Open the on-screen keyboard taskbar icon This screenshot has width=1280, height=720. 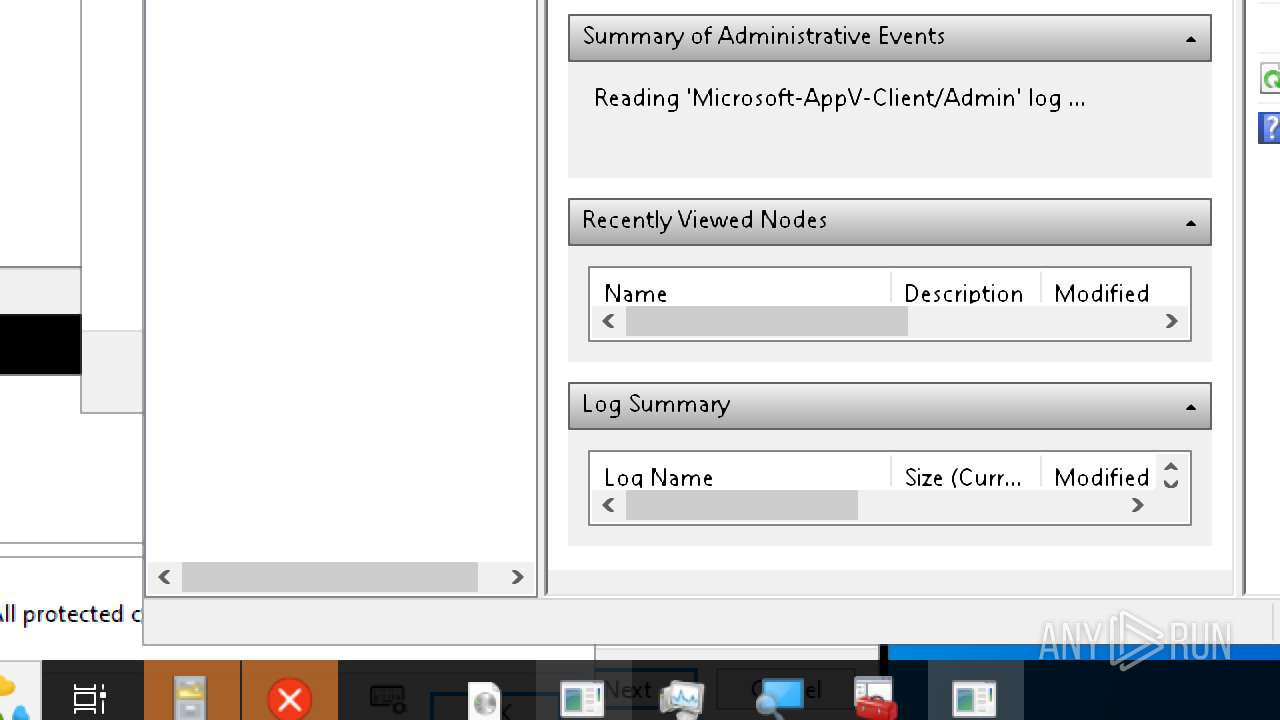pos(387,697)
